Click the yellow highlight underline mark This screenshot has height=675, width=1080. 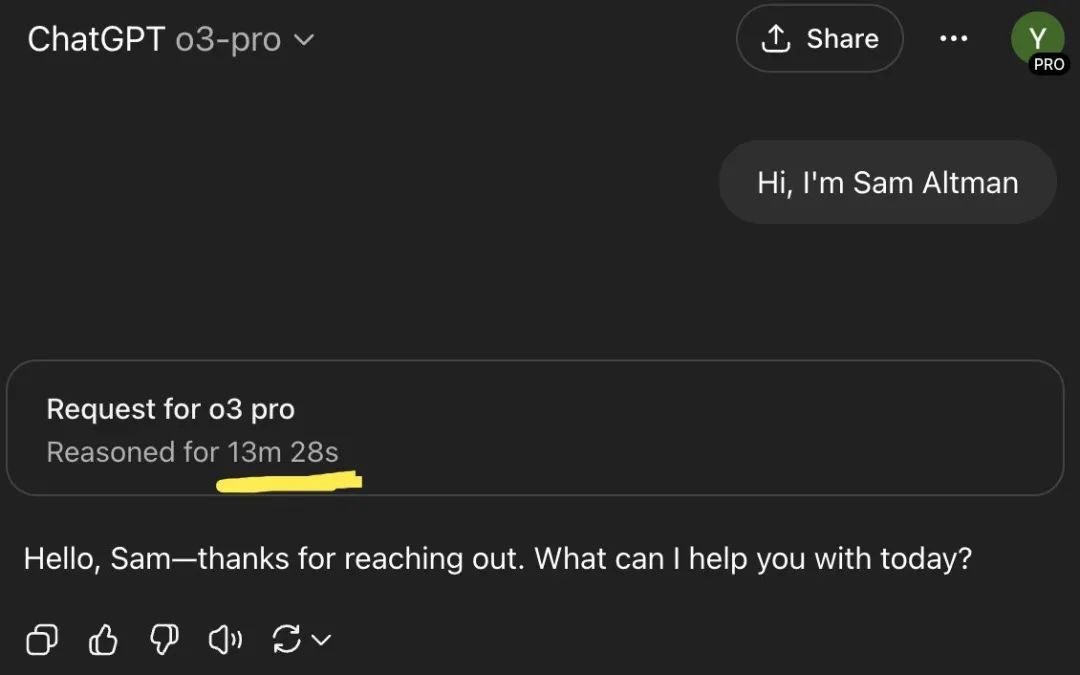[x=289, y=481]
